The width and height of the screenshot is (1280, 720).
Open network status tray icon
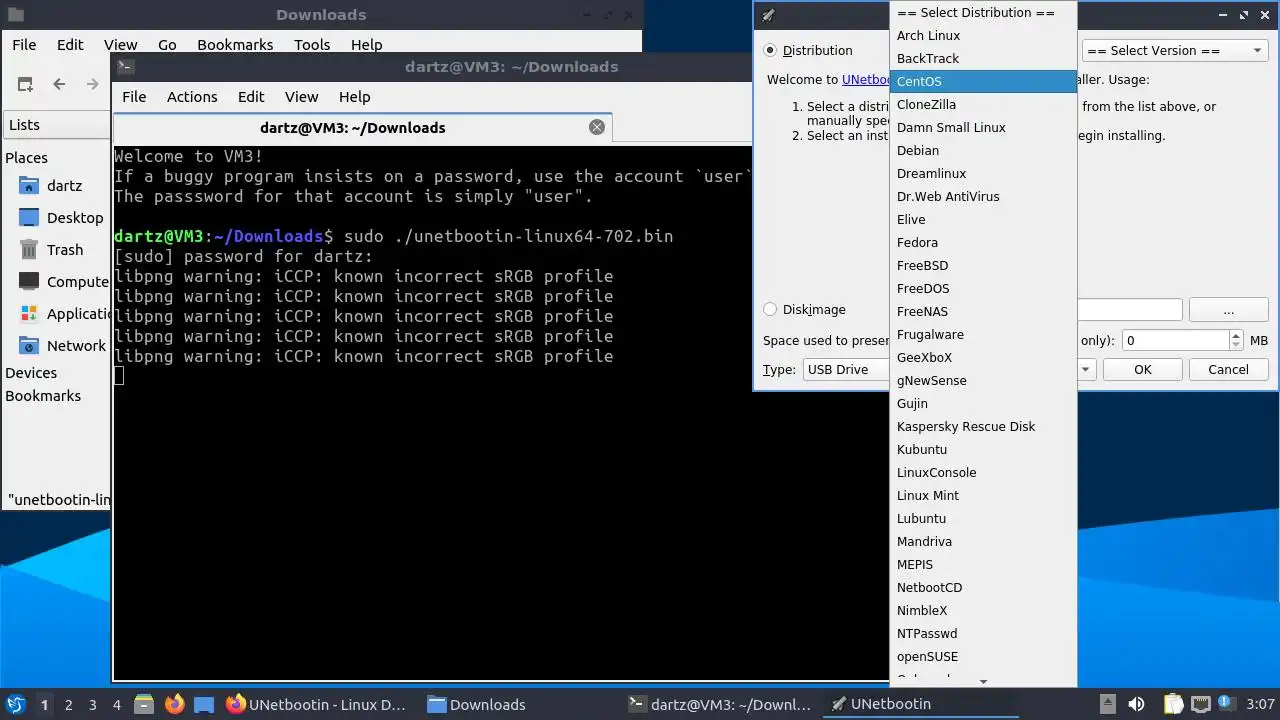[1201, 704]
